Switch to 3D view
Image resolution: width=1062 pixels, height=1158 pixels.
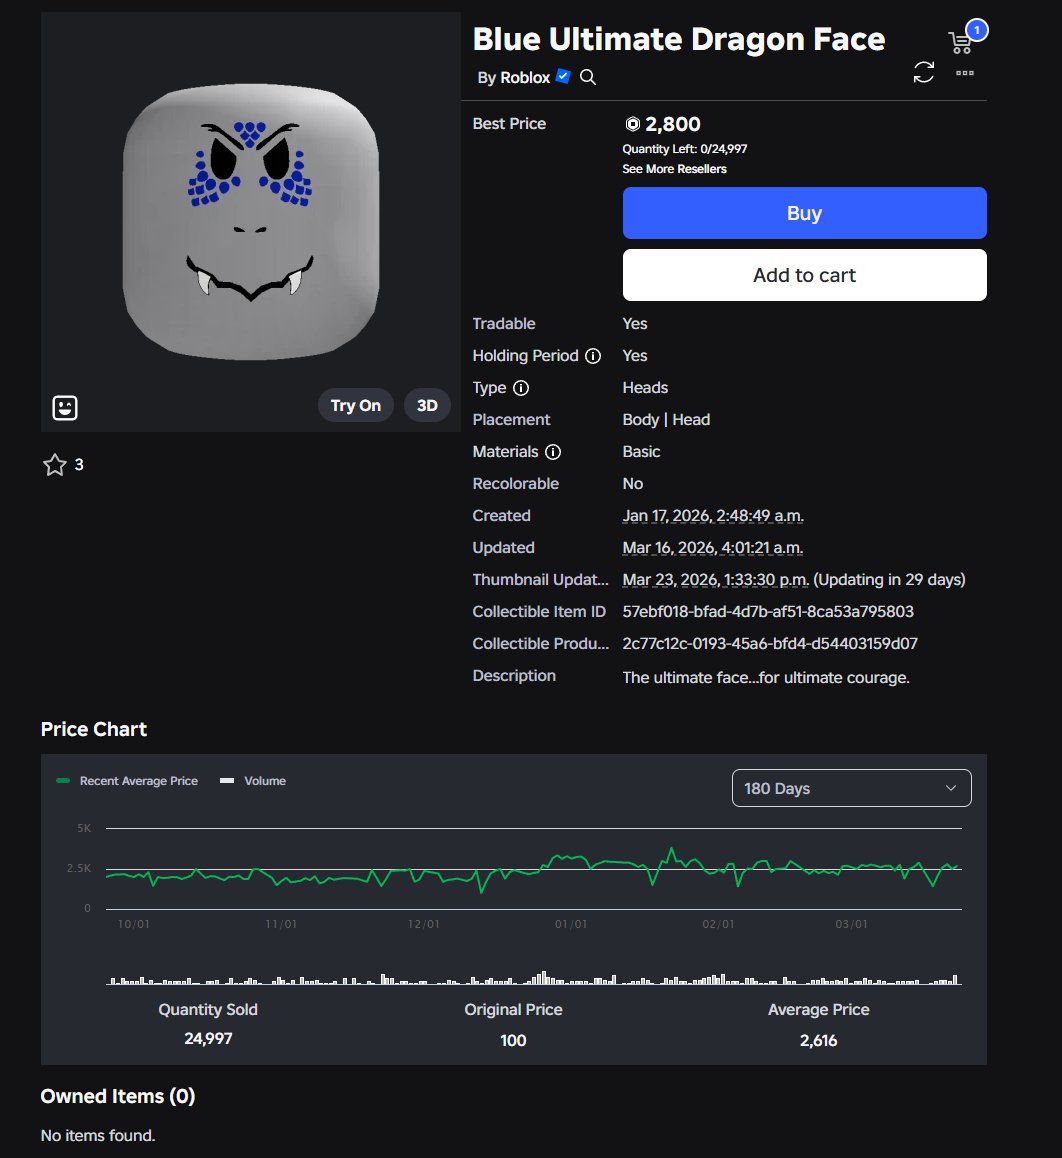click(427, 405)
